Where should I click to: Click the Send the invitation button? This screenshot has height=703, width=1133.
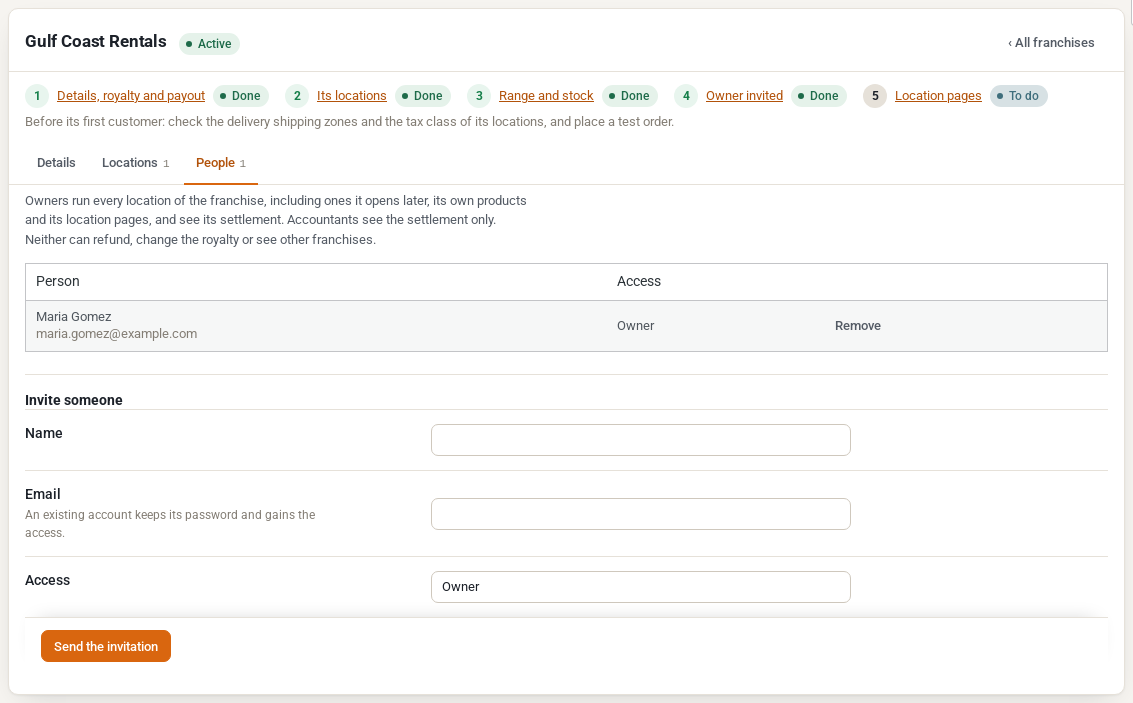(105, 646)
